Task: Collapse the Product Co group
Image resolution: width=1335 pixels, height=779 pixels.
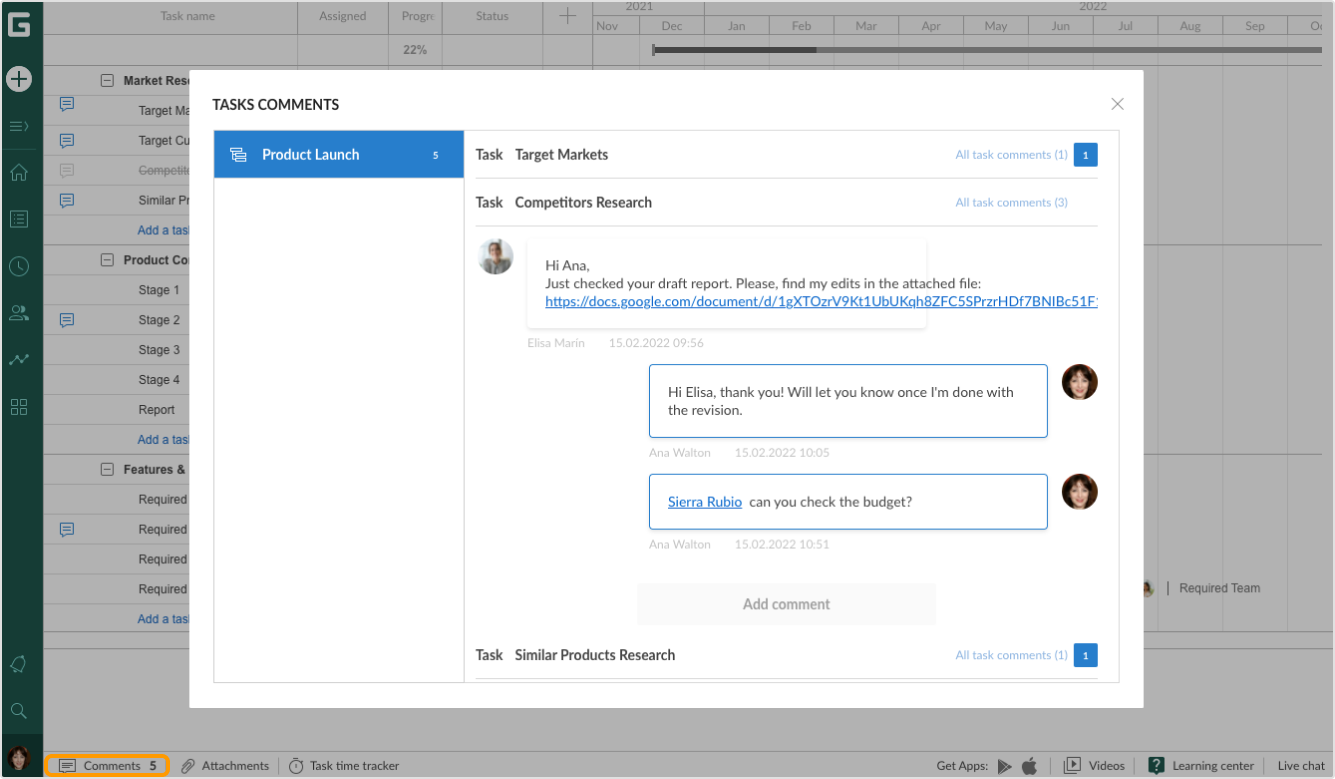Action: tap(107, 260)
